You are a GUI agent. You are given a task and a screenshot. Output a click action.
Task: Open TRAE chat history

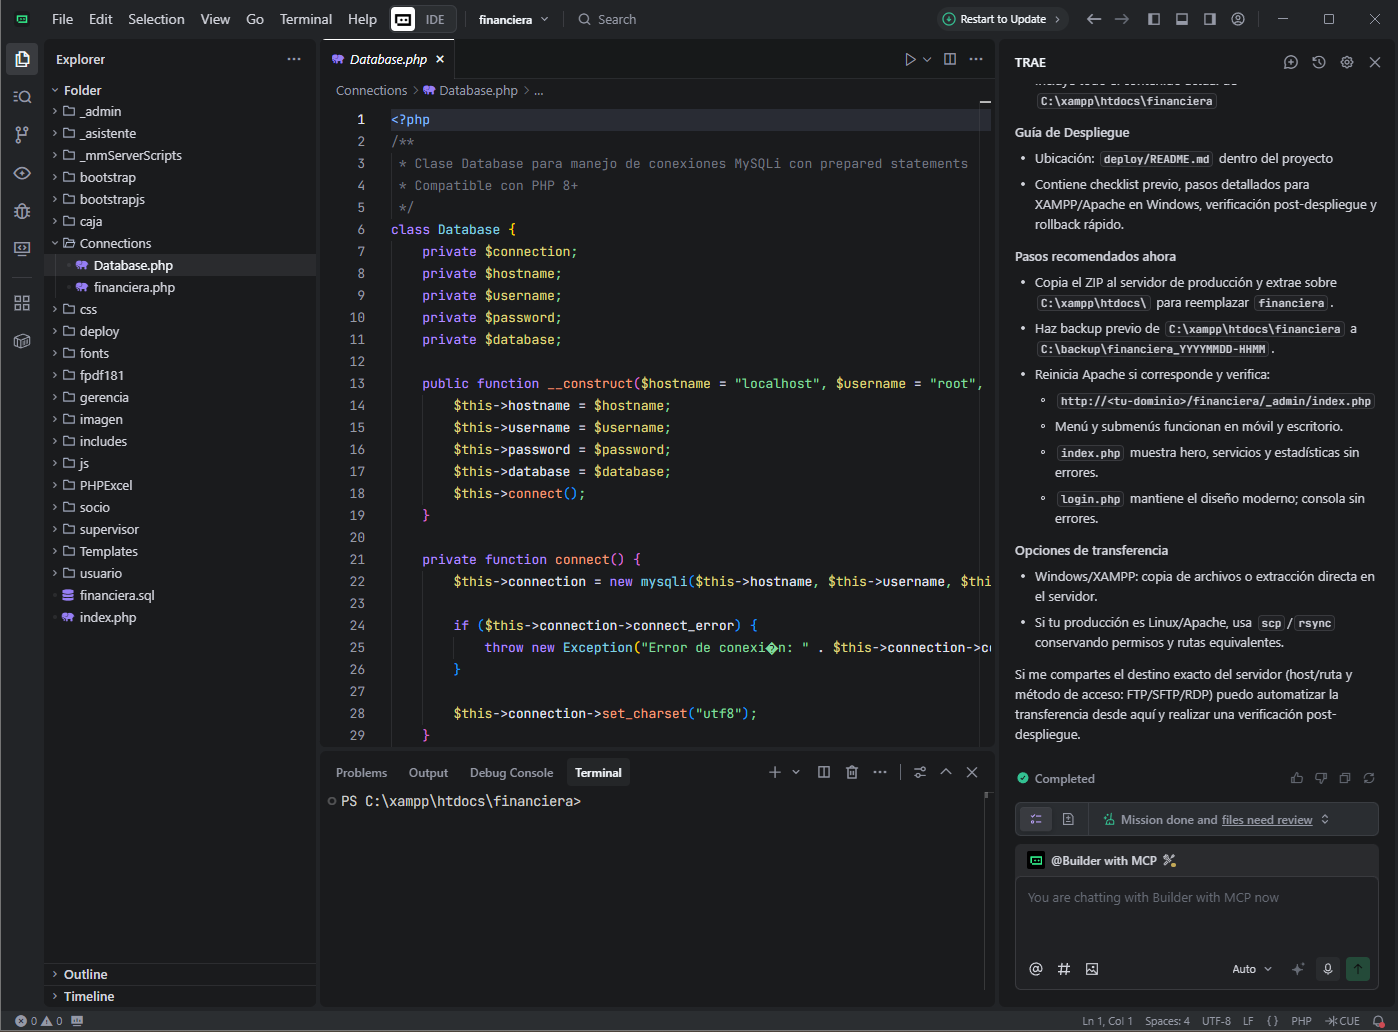tap(1319, 62)
